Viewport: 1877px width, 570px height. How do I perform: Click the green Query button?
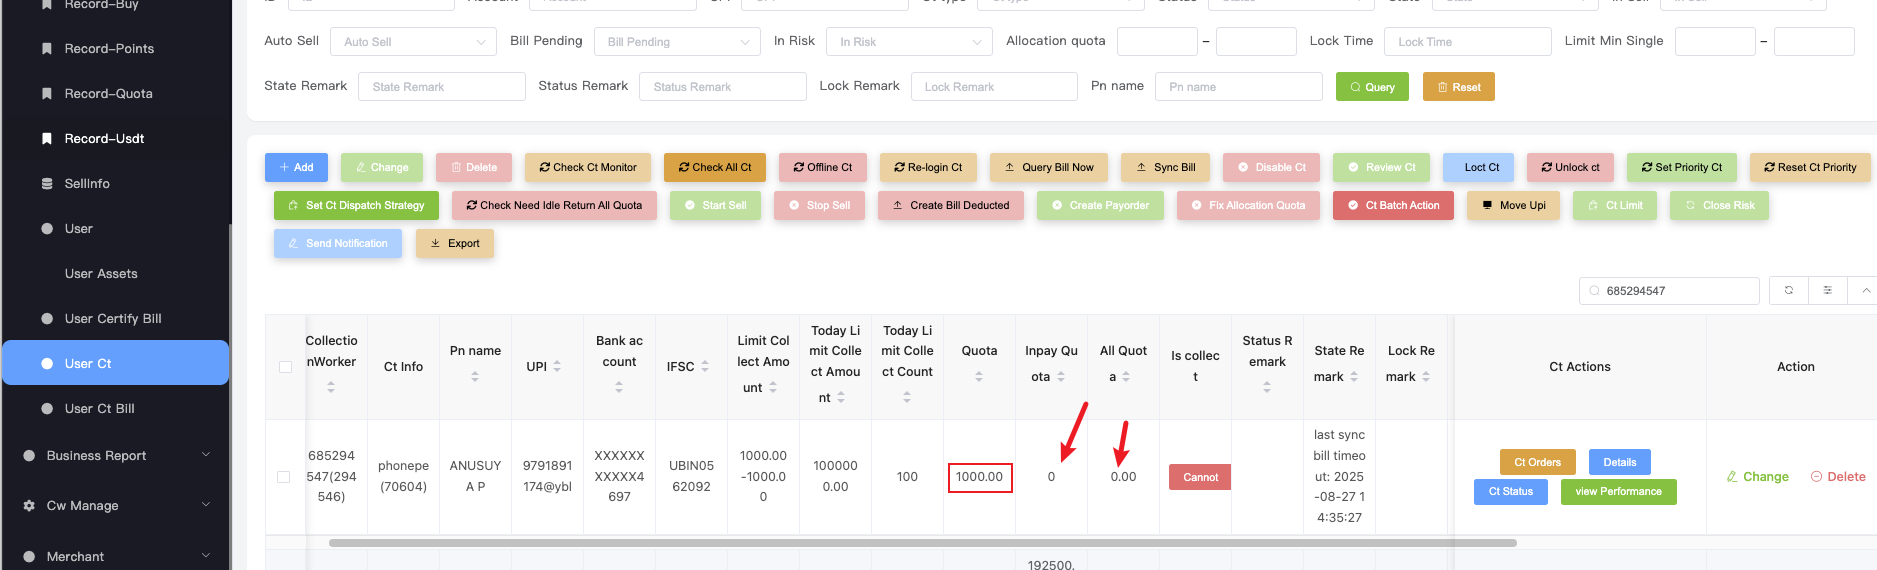(x=1372, y=87)
